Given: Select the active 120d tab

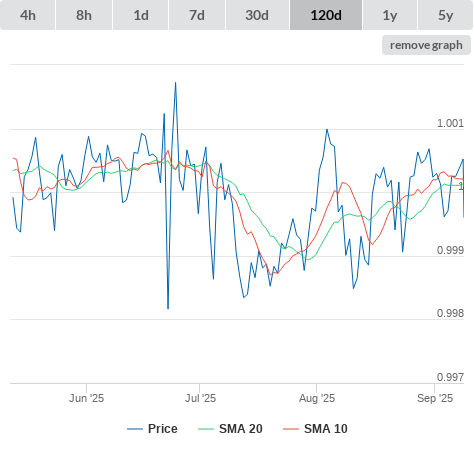Looking at the screenshot, I should click(x=326, y=15).
